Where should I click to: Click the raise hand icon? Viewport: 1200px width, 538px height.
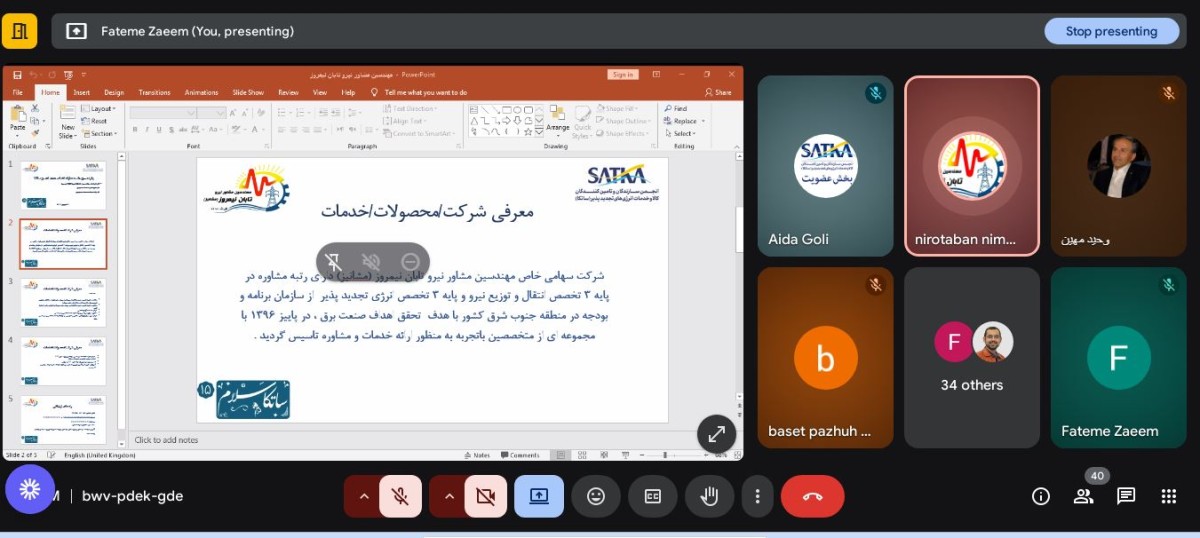pyautogui.click(x=710, y=496)
